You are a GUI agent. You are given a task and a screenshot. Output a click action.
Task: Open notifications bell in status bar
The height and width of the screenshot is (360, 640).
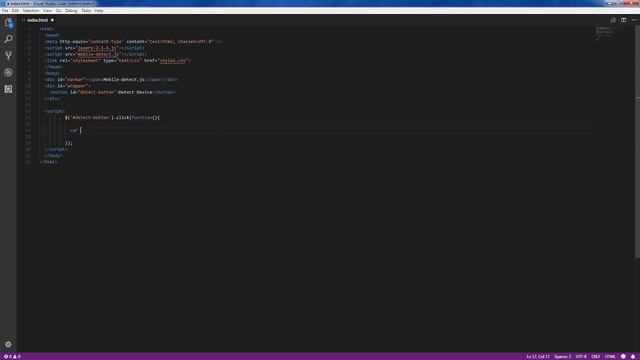coord(633,357)
